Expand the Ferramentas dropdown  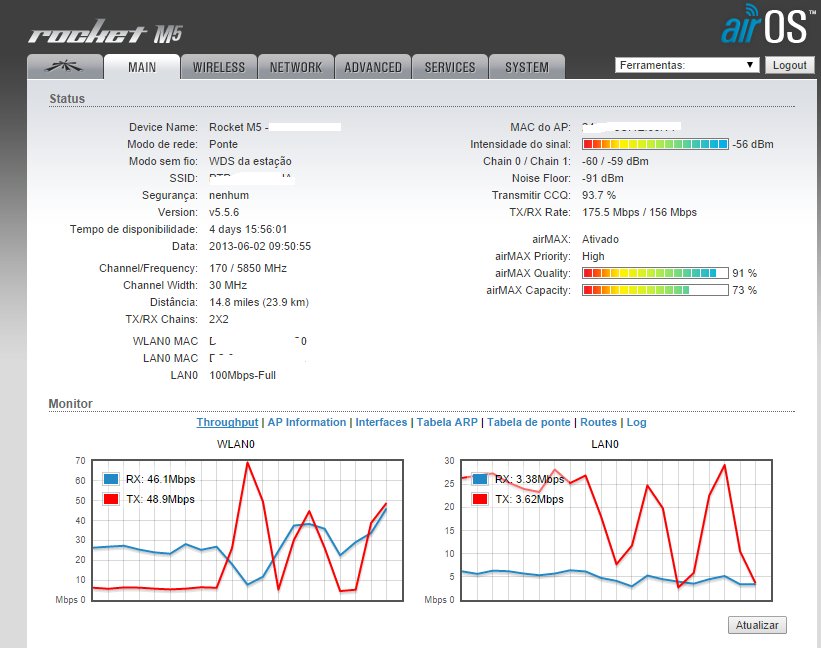click(687, 65)
